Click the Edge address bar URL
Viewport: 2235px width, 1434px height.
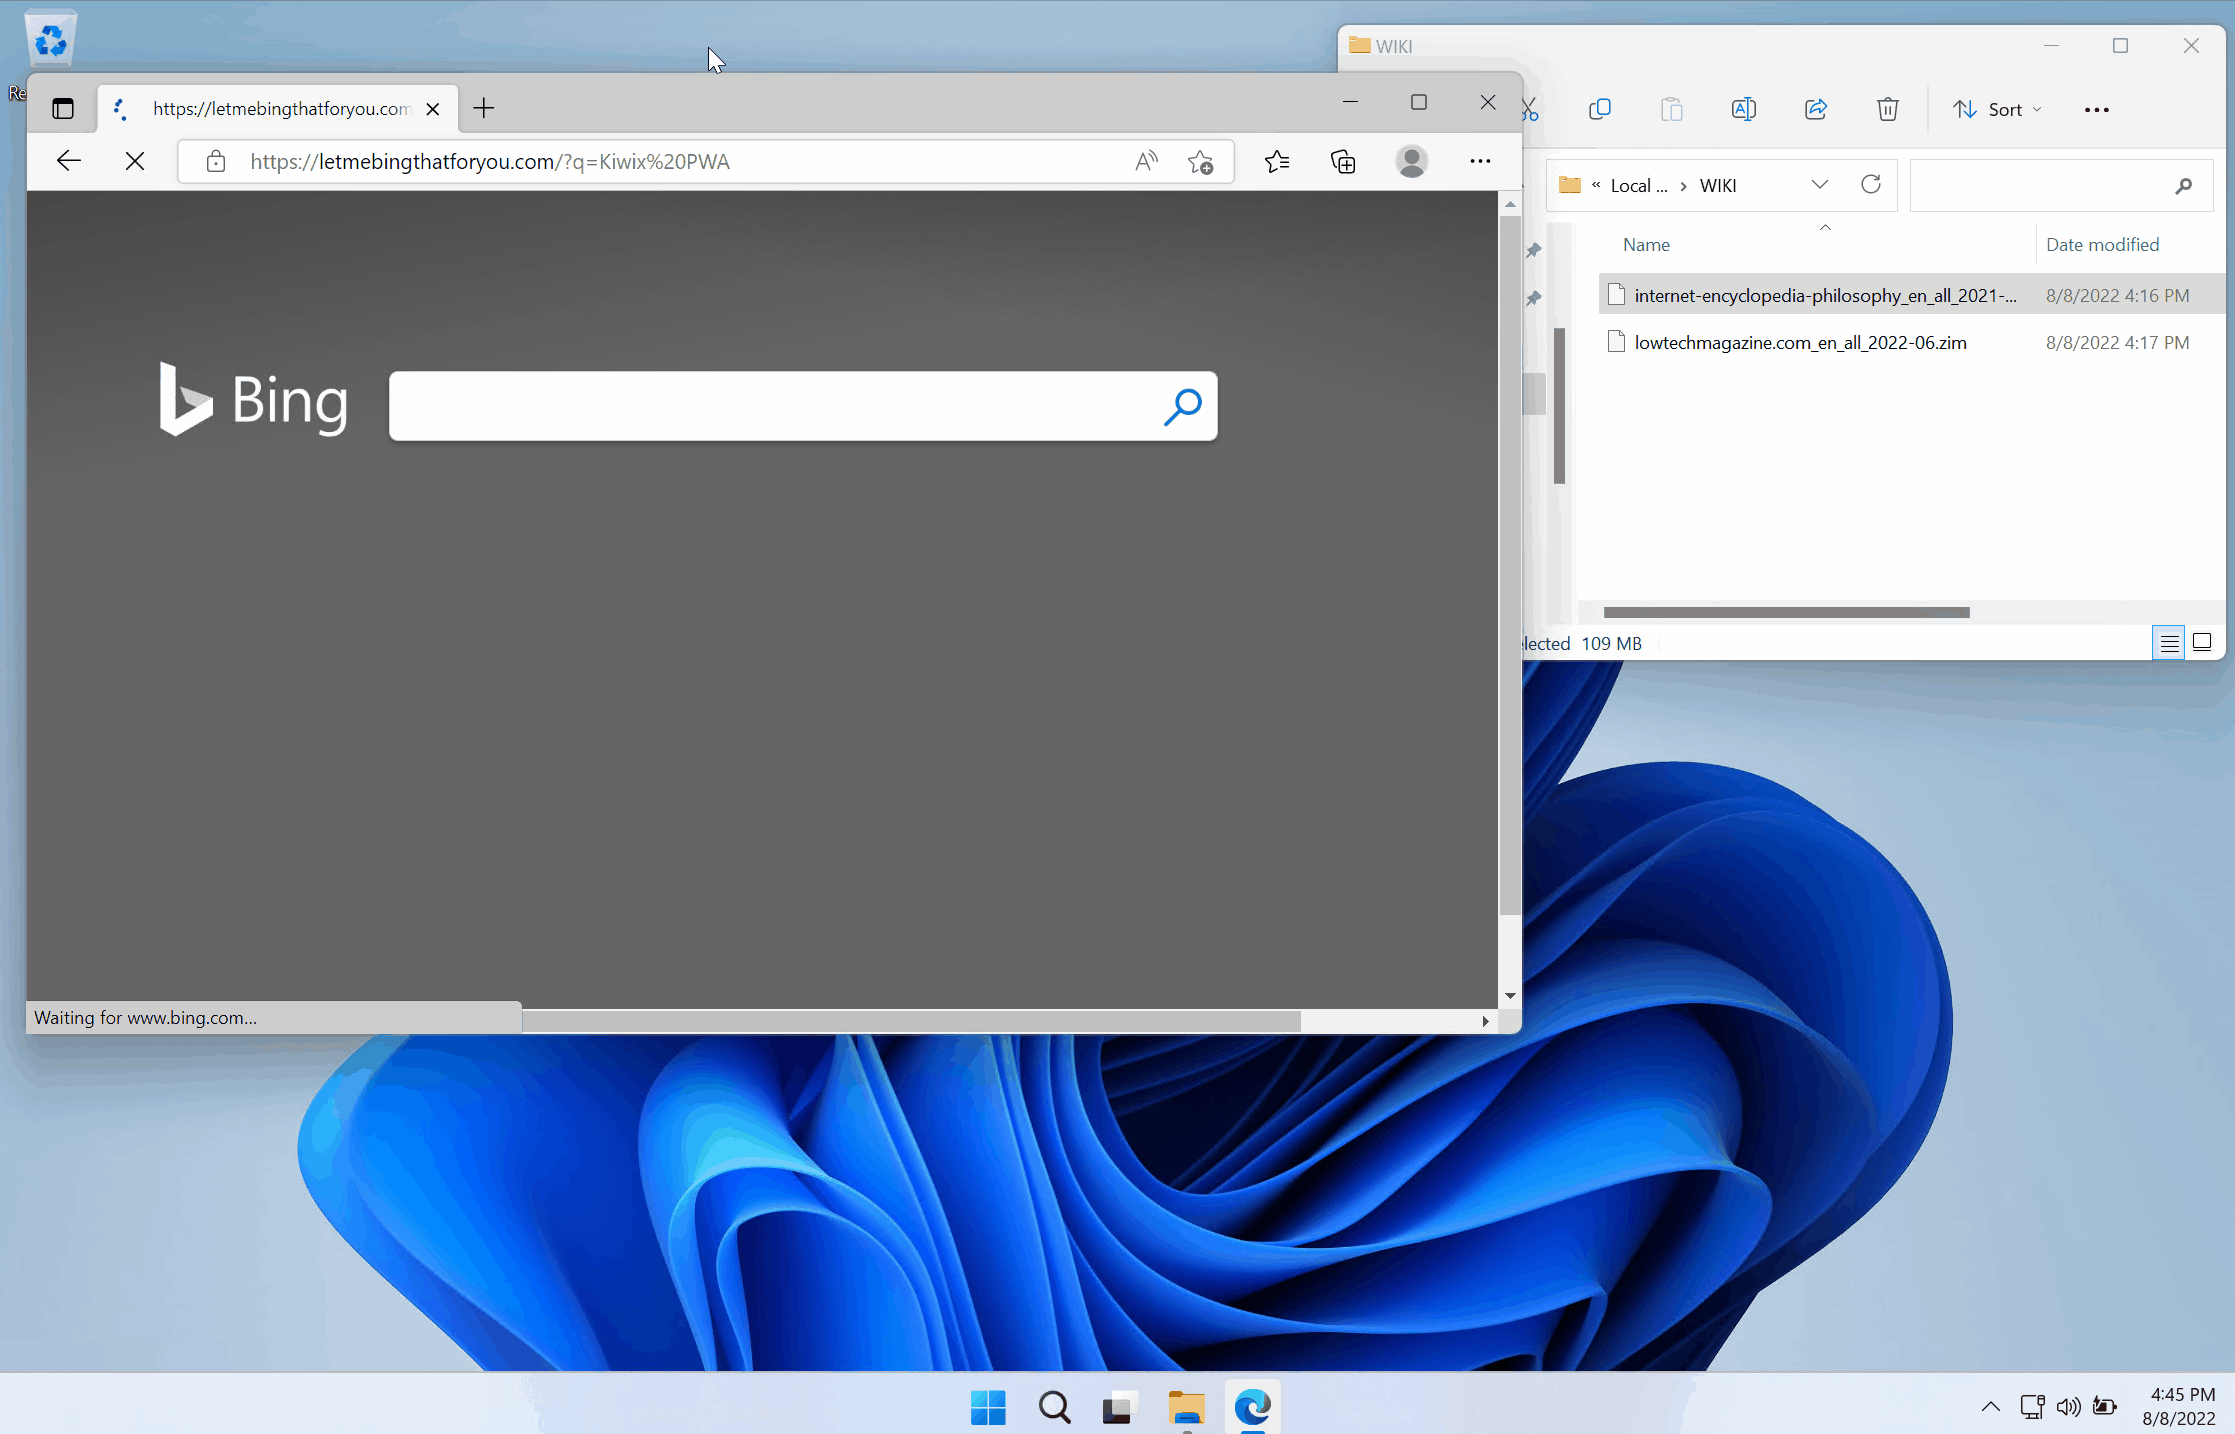point(490,161)
